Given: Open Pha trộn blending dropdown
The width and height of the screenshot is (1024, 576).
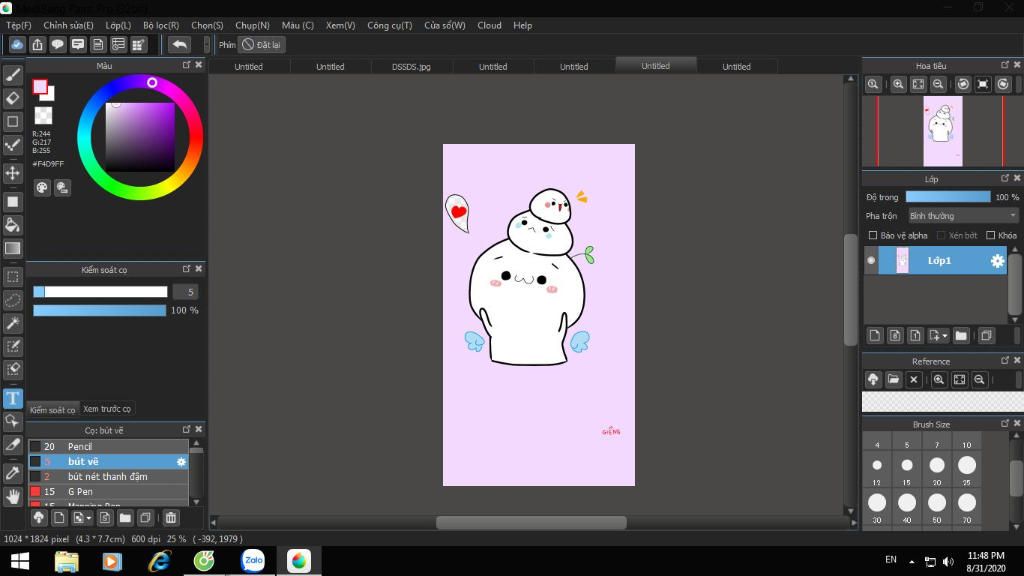Looking at the screenshot, I should click(963, 216).
